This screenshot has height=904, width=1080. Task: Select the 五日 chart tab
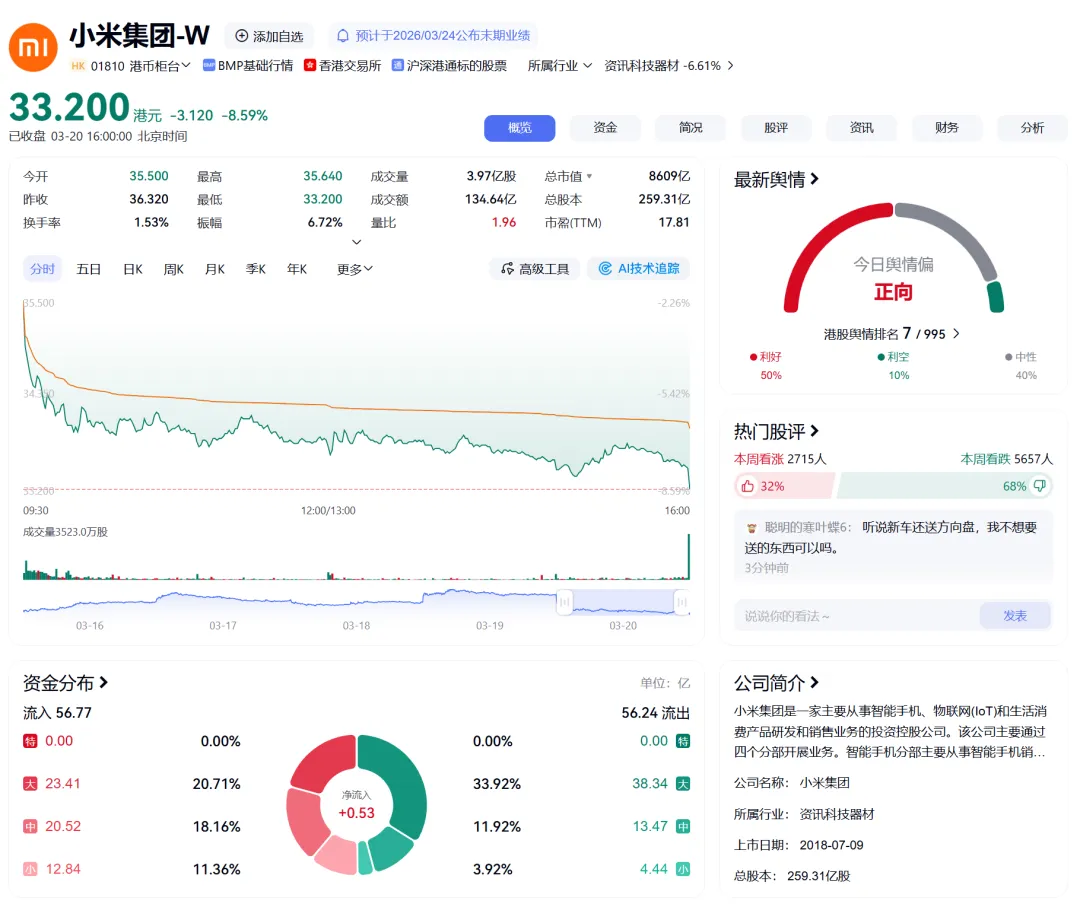point(87,269)
